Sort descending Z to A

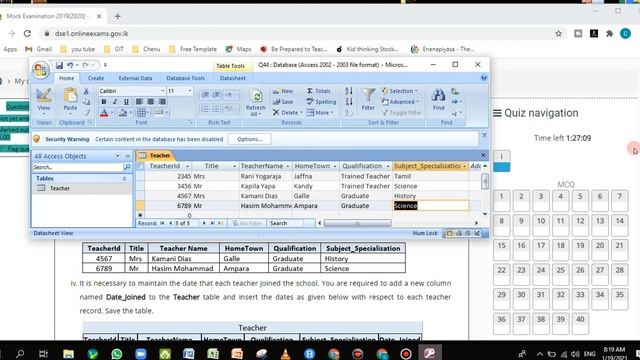tap(349, 102)
